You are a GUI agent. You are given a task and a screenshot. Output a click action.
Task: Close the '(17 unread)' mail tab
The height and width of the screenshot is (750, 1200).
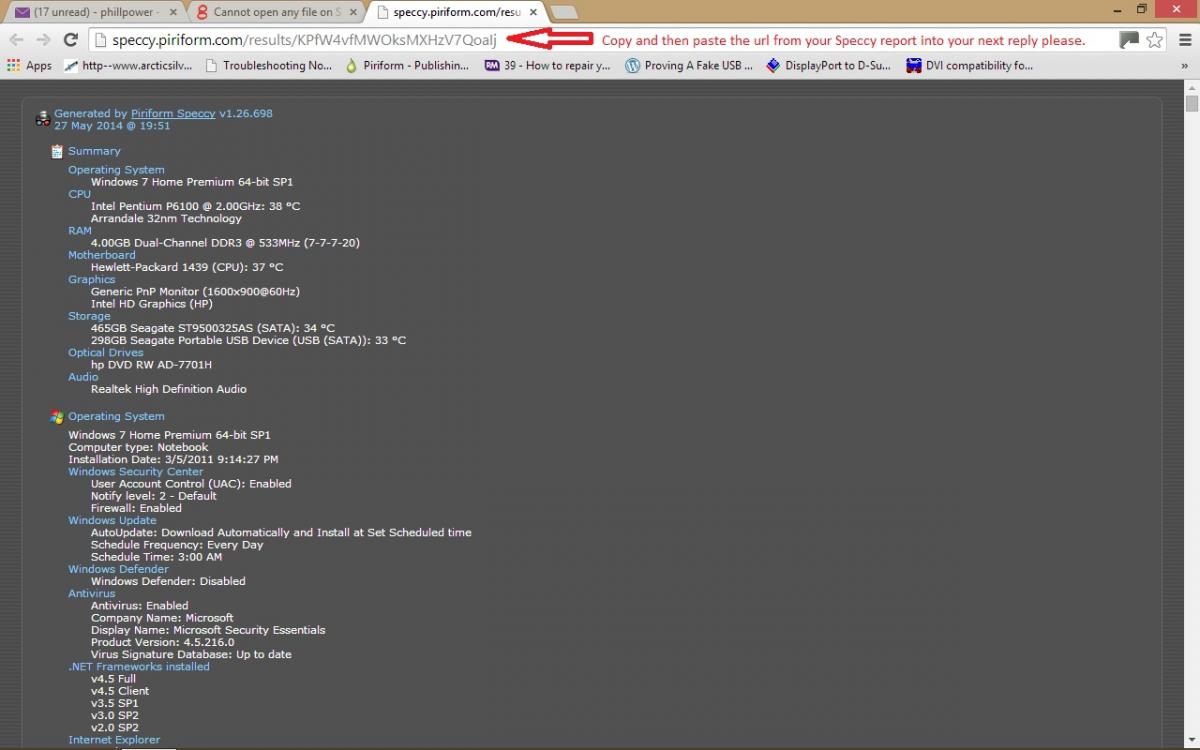(172, 13)
